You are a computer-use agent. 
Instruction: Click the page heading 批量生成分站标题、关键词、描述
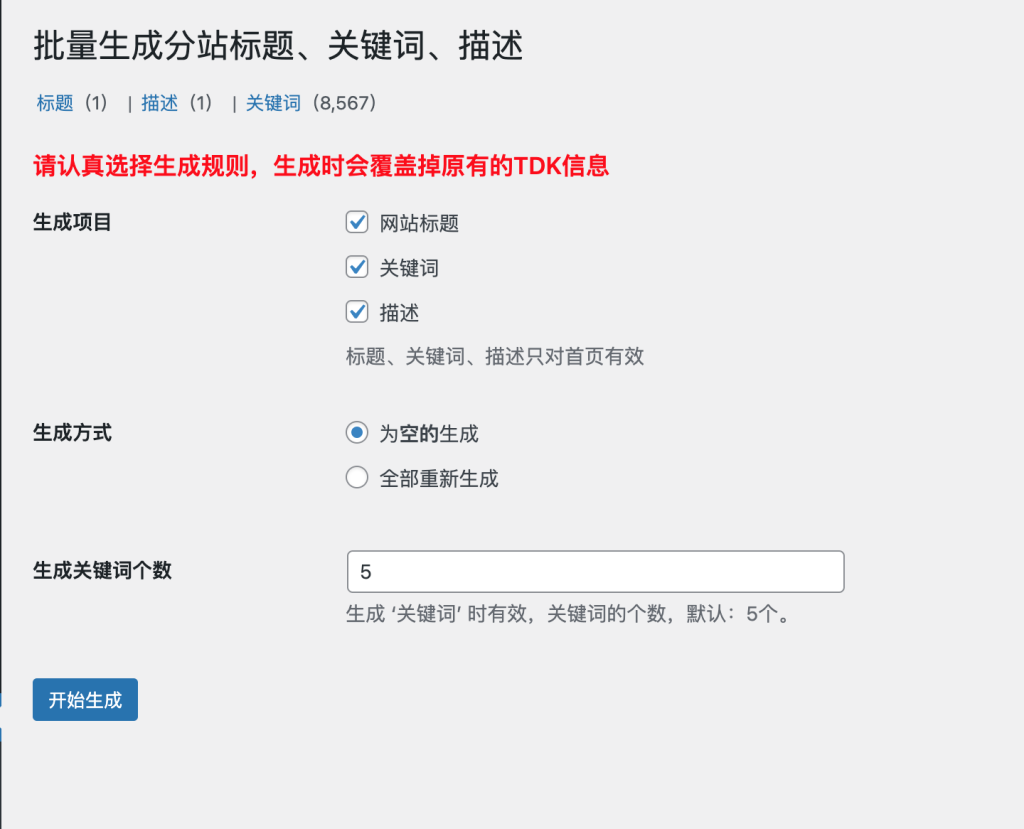click(278, 46)
